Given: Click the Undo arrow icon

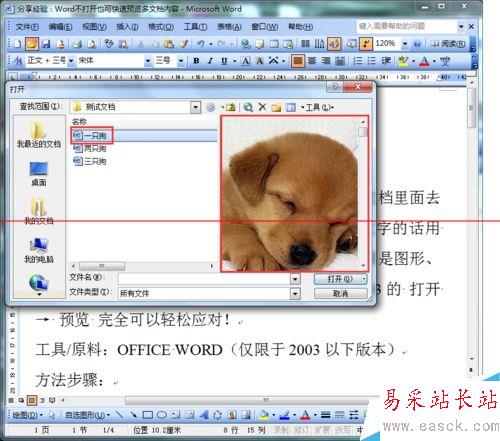Looking at the screenshot, I should [x=200, y=44].
